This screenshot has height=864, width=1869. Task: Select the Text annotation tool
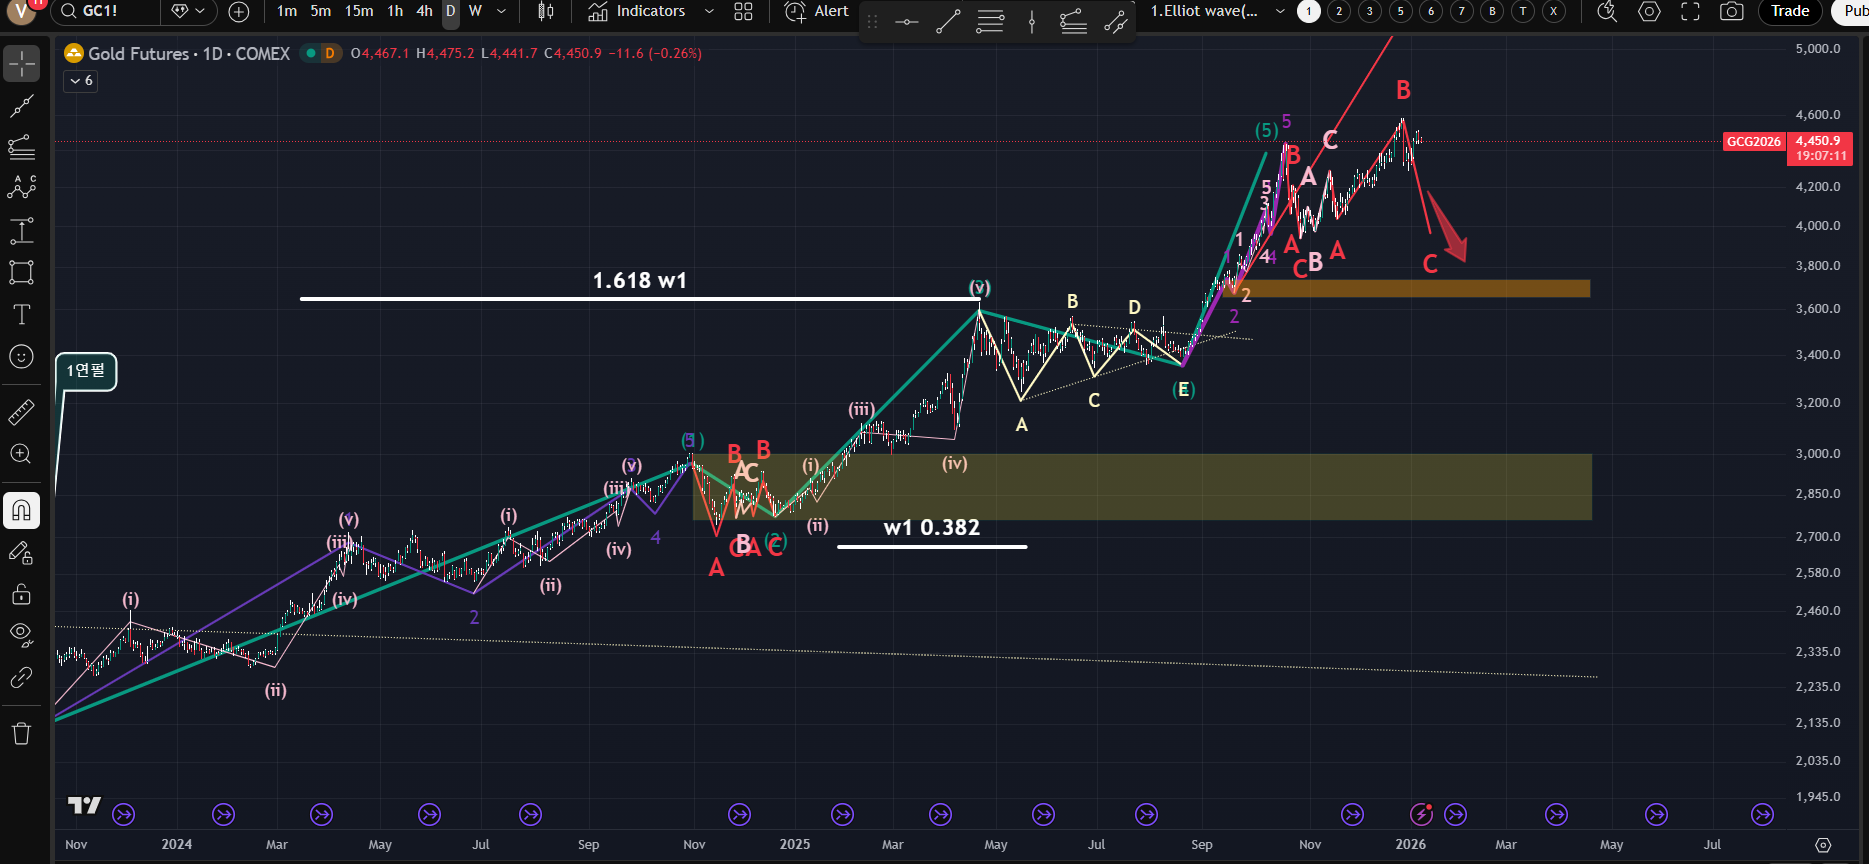pos(21,314)
